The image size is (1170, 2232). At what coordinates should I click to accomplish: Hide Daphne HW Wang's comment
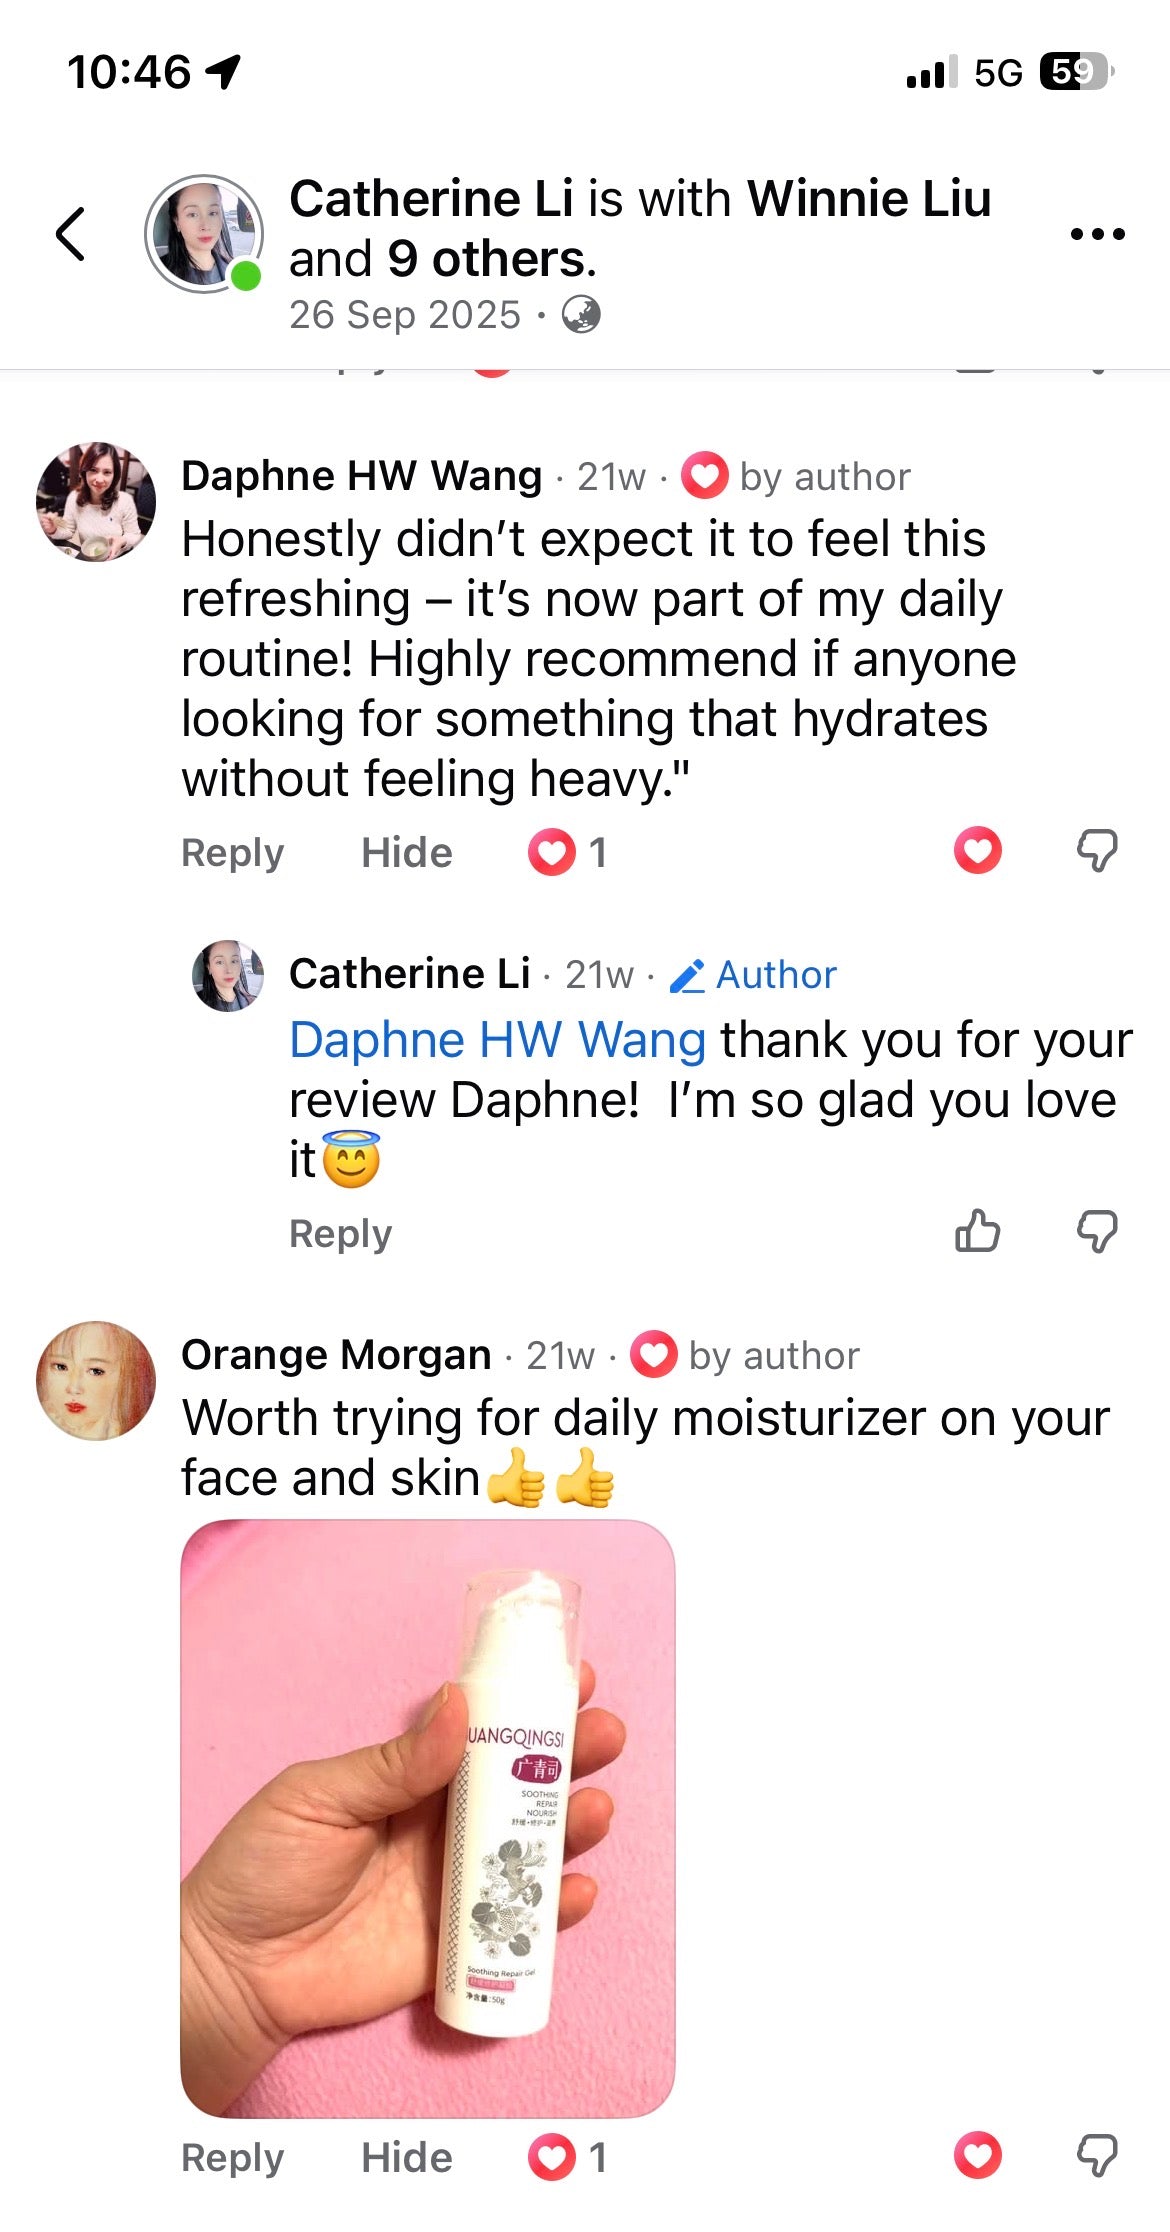[406, 852]
